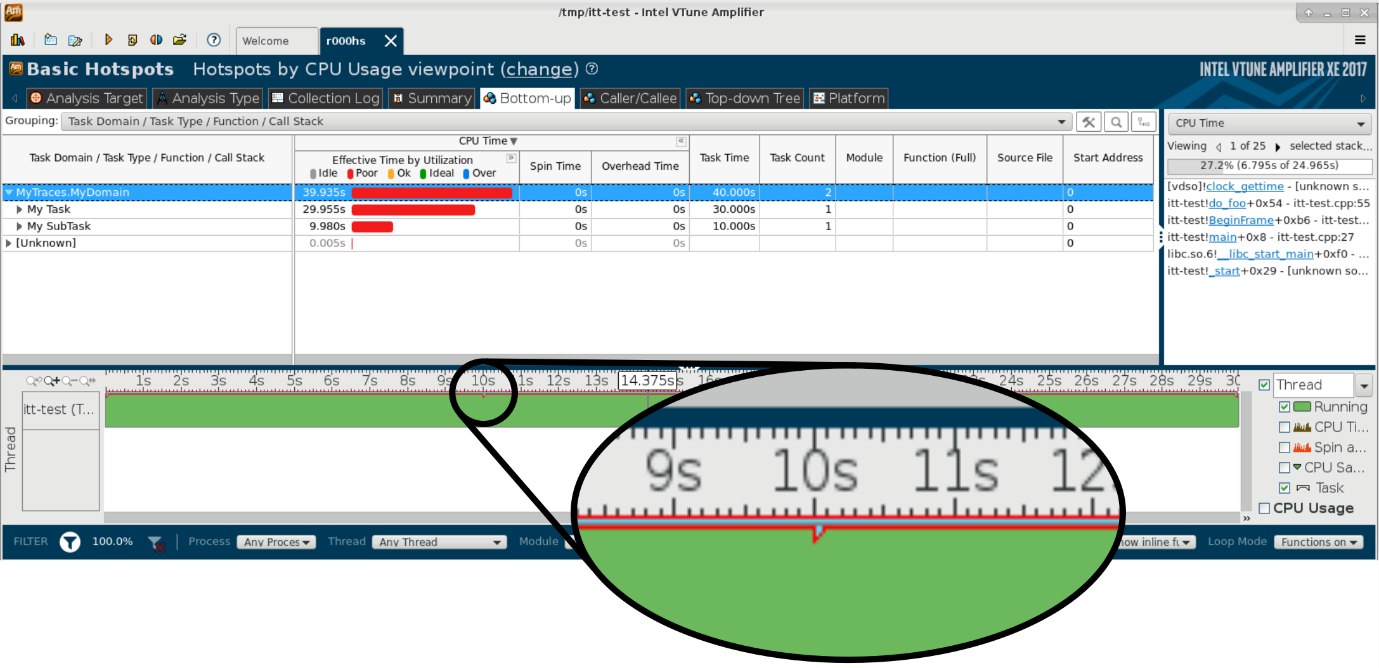Click the hamburger menu icon at top right
Screen dimensions: 1379x668
click(1360, 40)
